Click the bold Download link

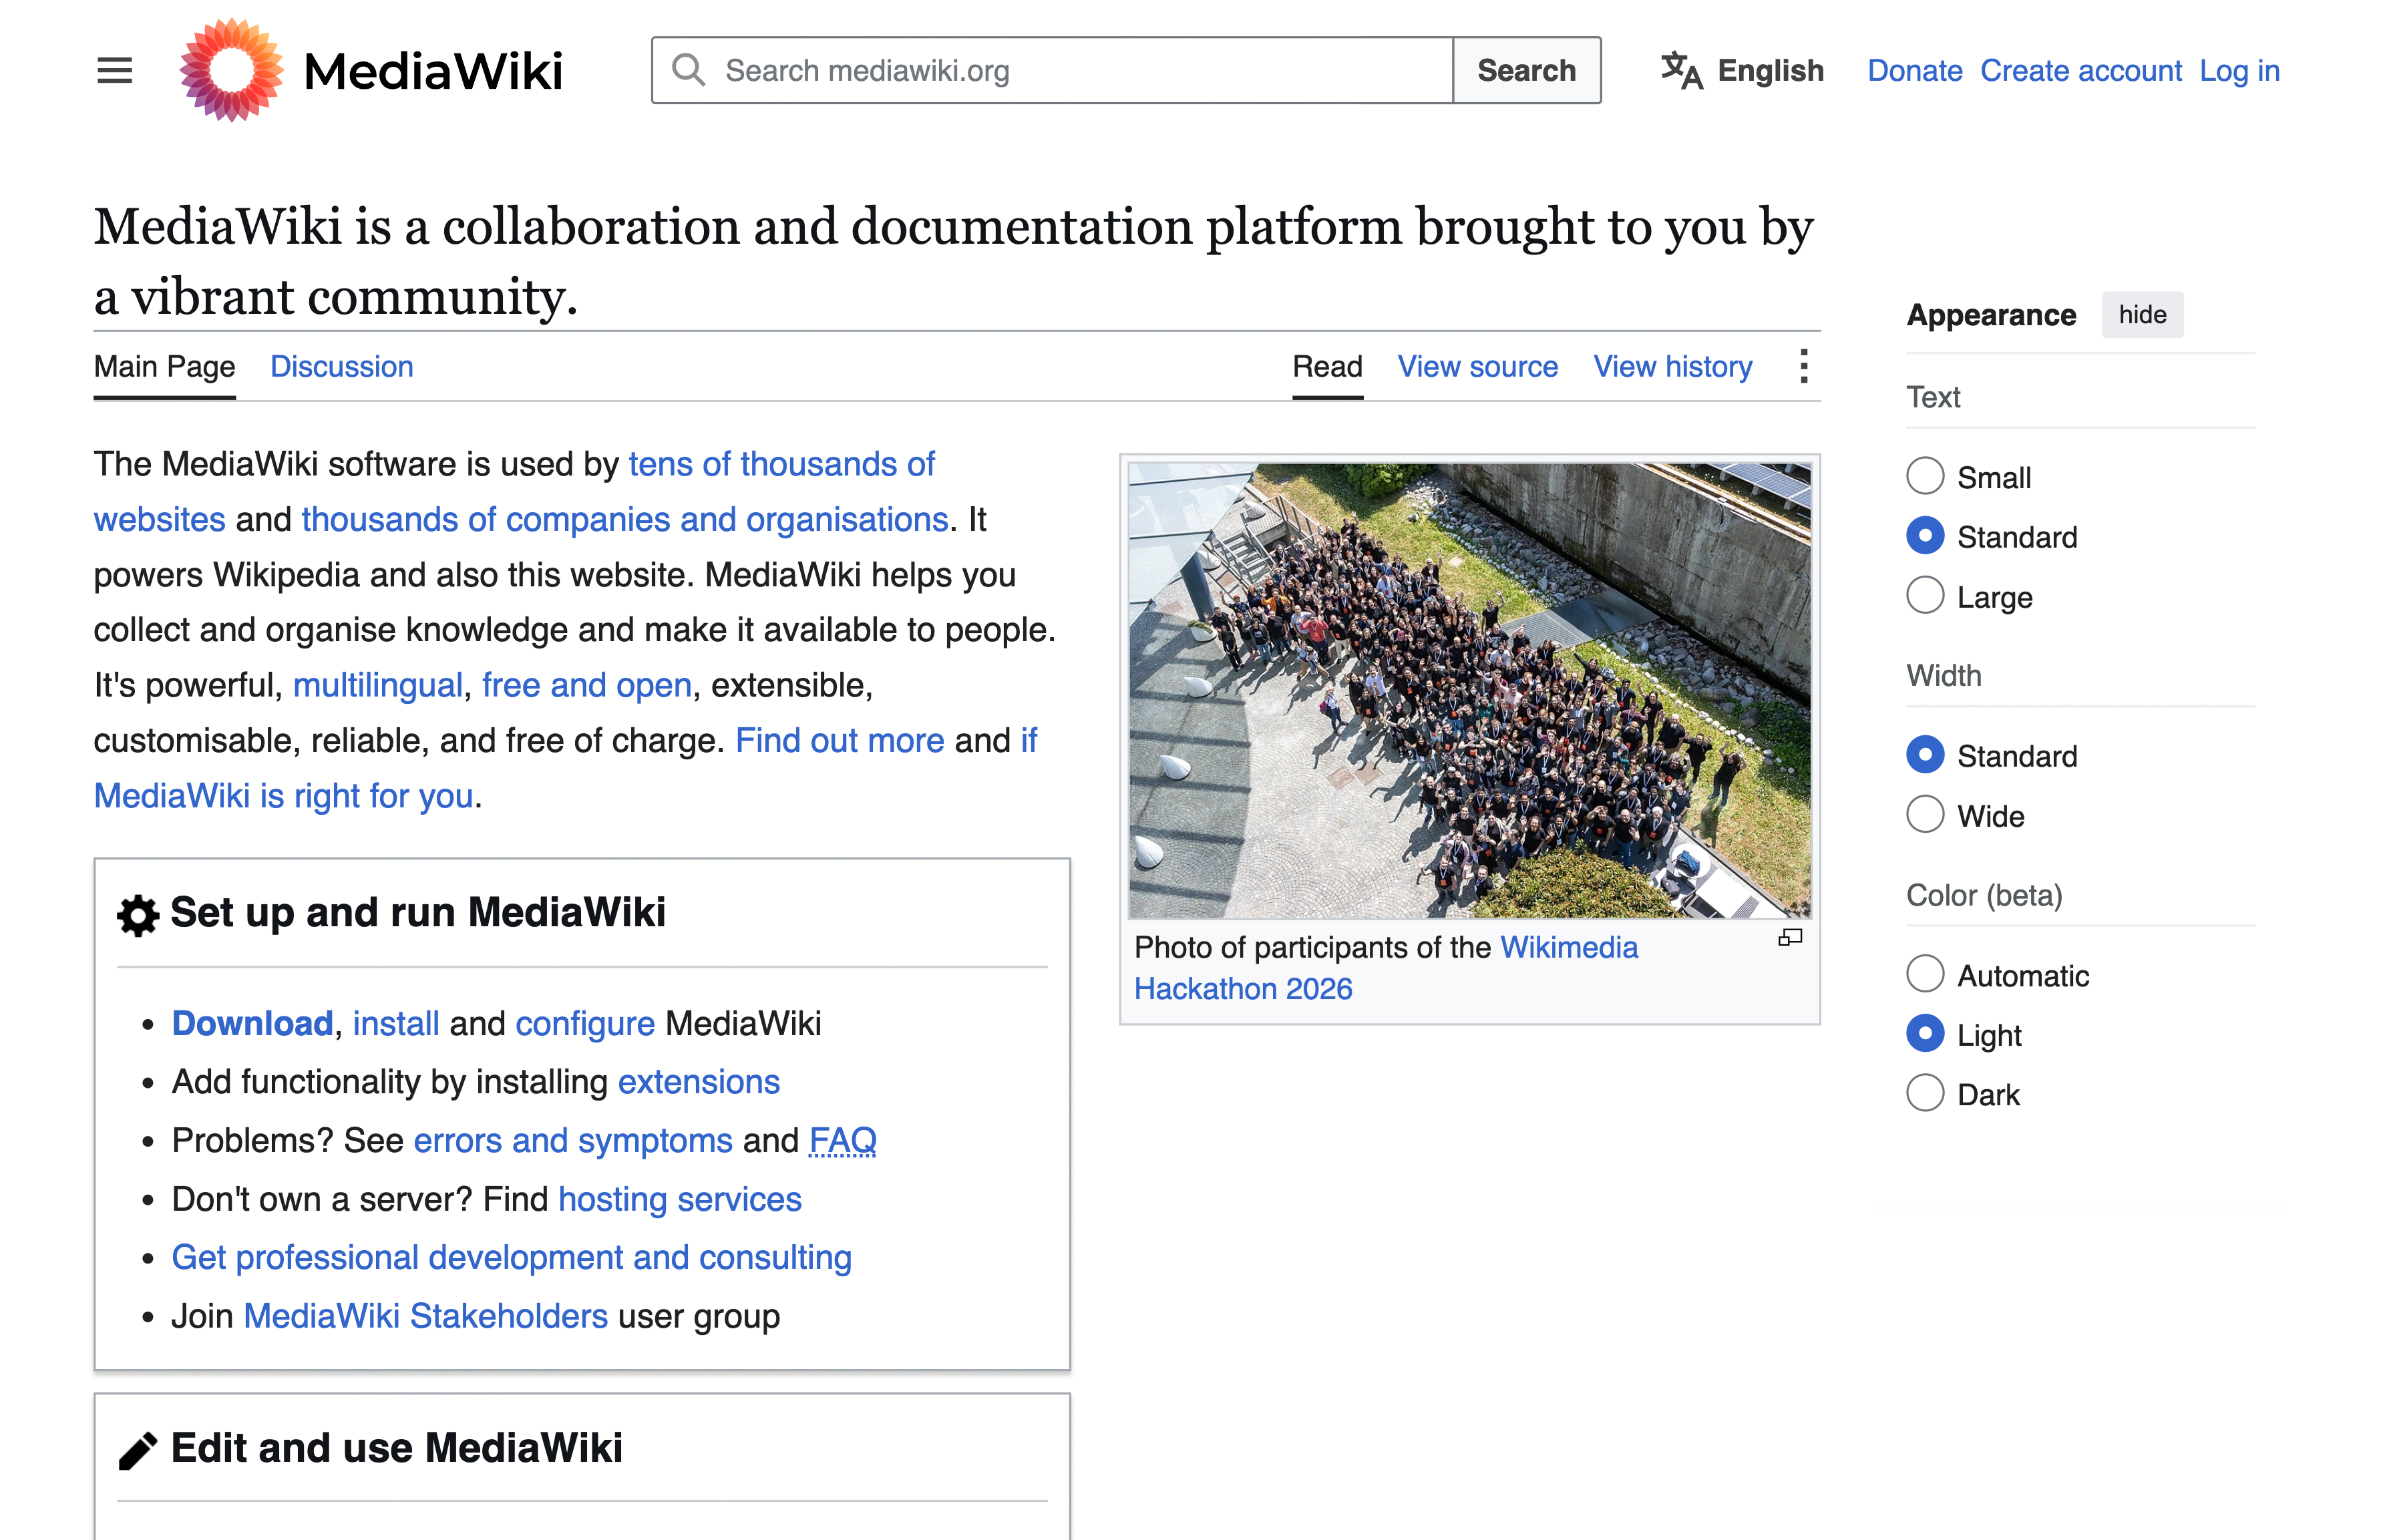tap(252, 1024)
